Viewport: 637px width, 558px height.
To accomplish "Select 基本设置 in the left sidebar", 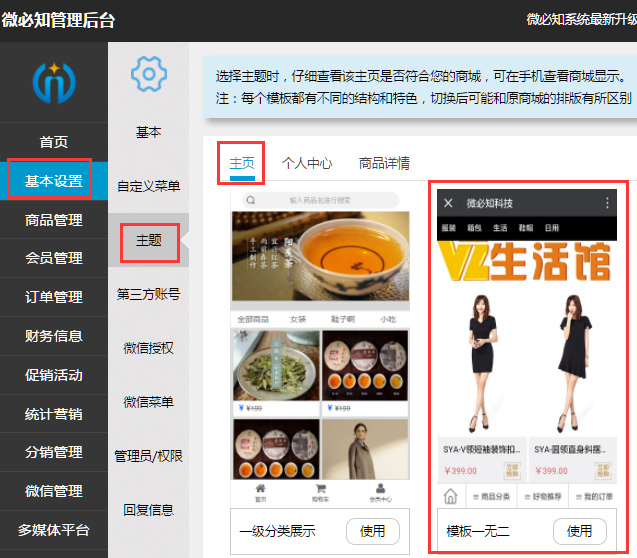I will tap(54, 181).
